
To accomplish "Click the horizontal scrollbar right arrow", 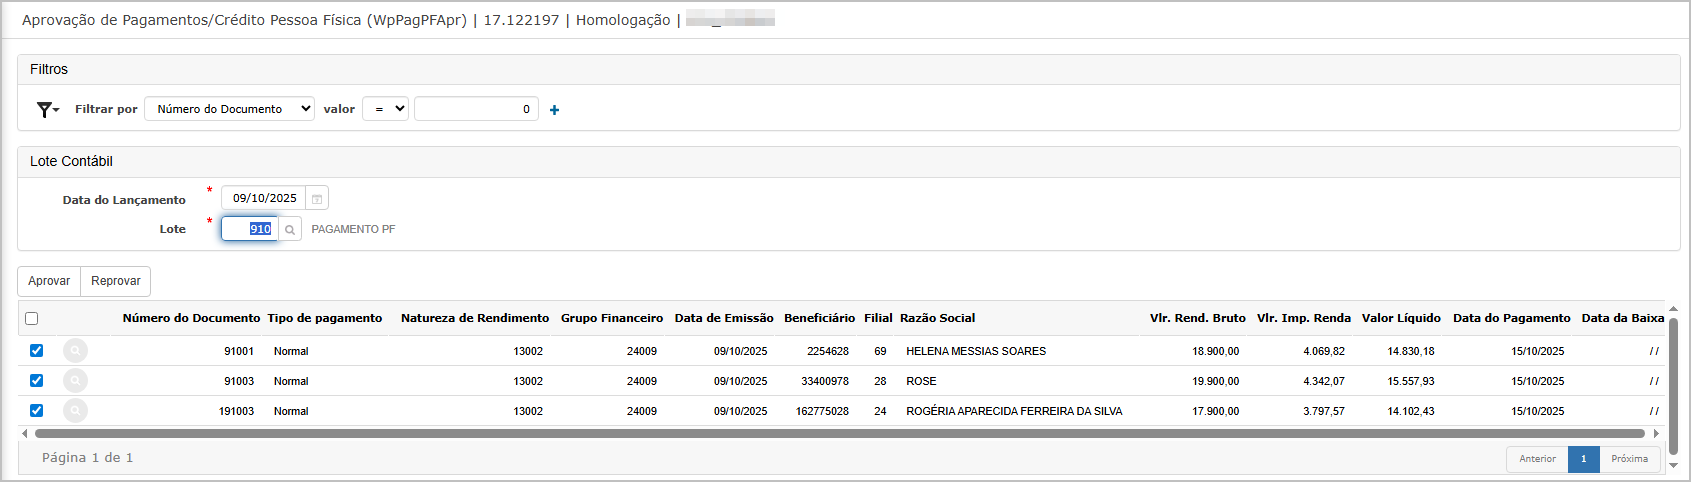I will pyautogui.click(x=1656, y=434).
